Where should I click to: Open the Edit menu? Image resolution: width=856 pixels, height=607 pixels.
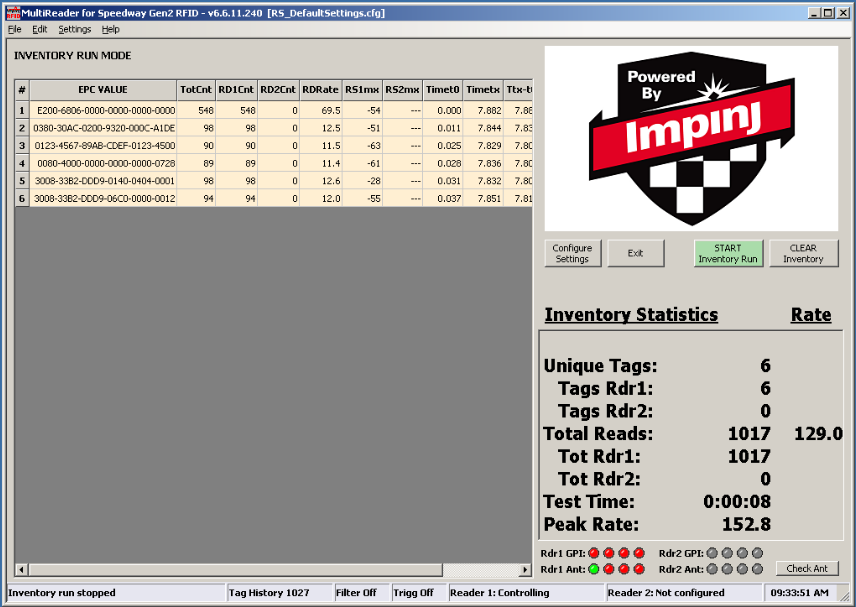tap(39, 29)
